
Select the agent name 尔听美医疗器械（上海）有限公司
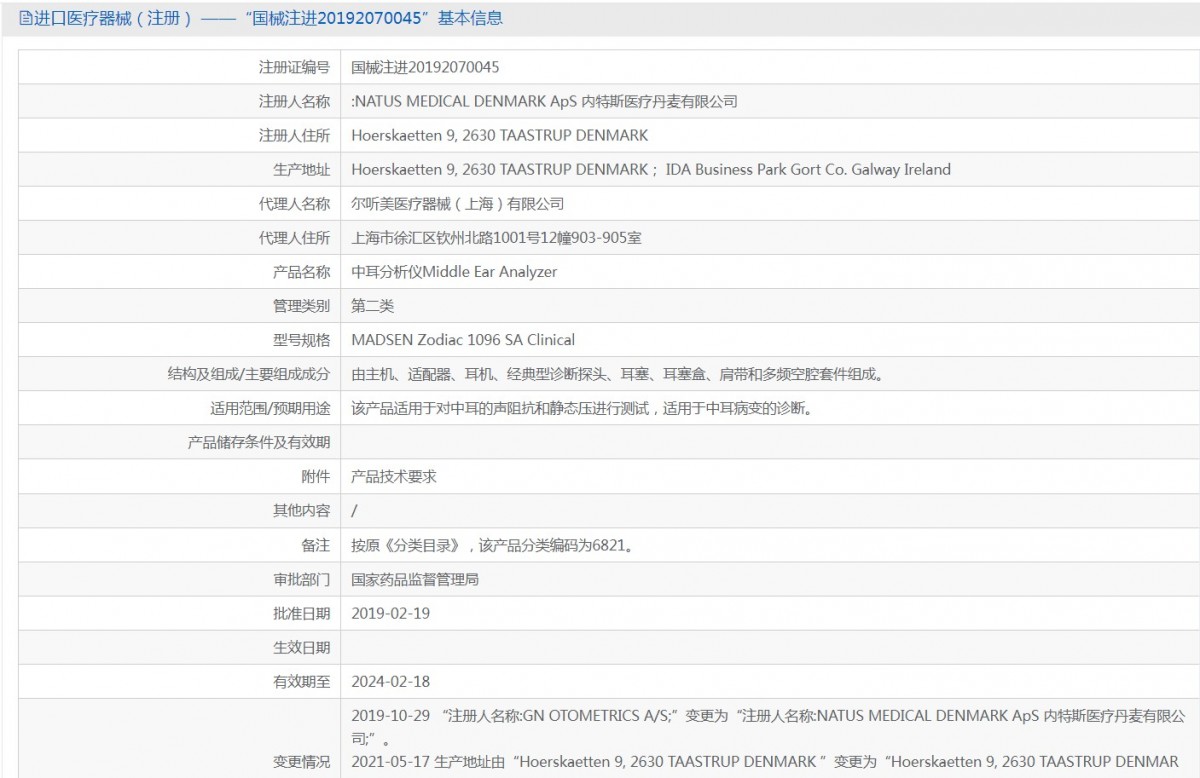point(458,203)
